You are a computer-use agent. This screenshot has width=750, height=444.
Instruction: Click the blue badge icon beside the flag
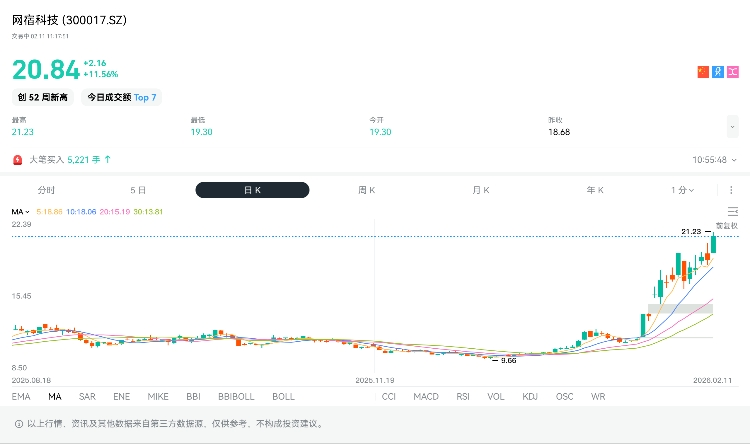(717, 72)
